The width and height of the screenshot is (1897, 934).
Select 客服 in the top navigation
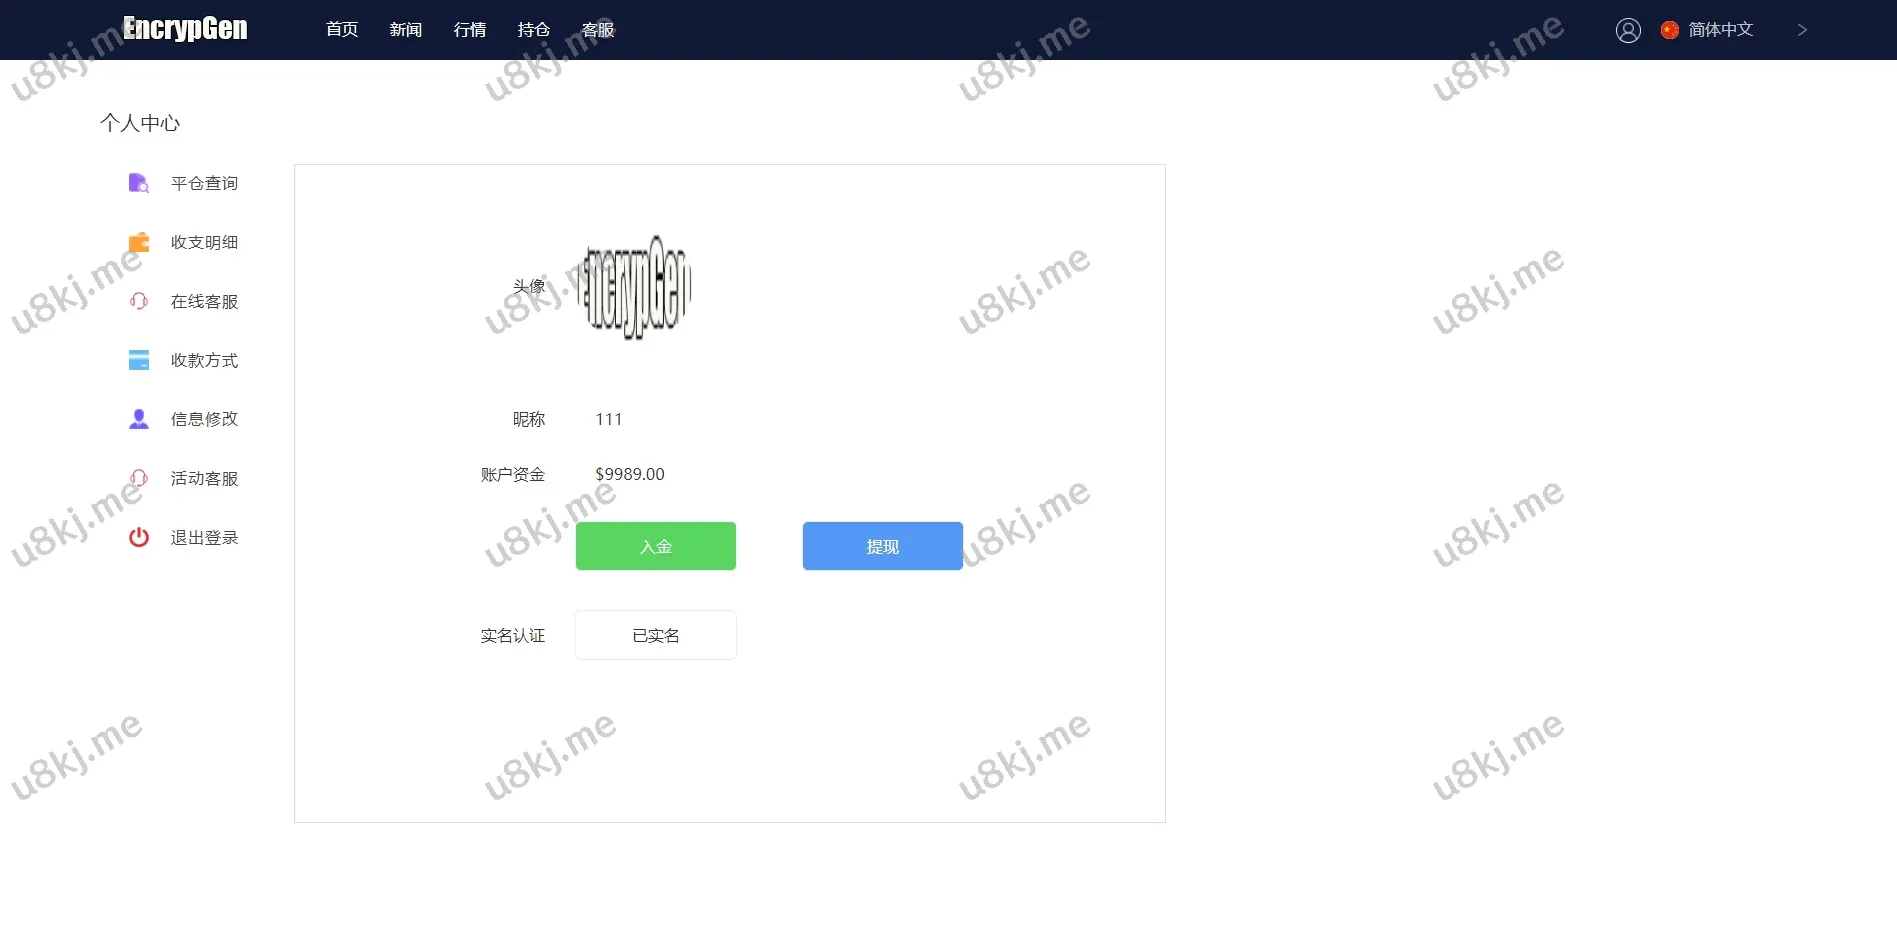(x=598, y=30)
